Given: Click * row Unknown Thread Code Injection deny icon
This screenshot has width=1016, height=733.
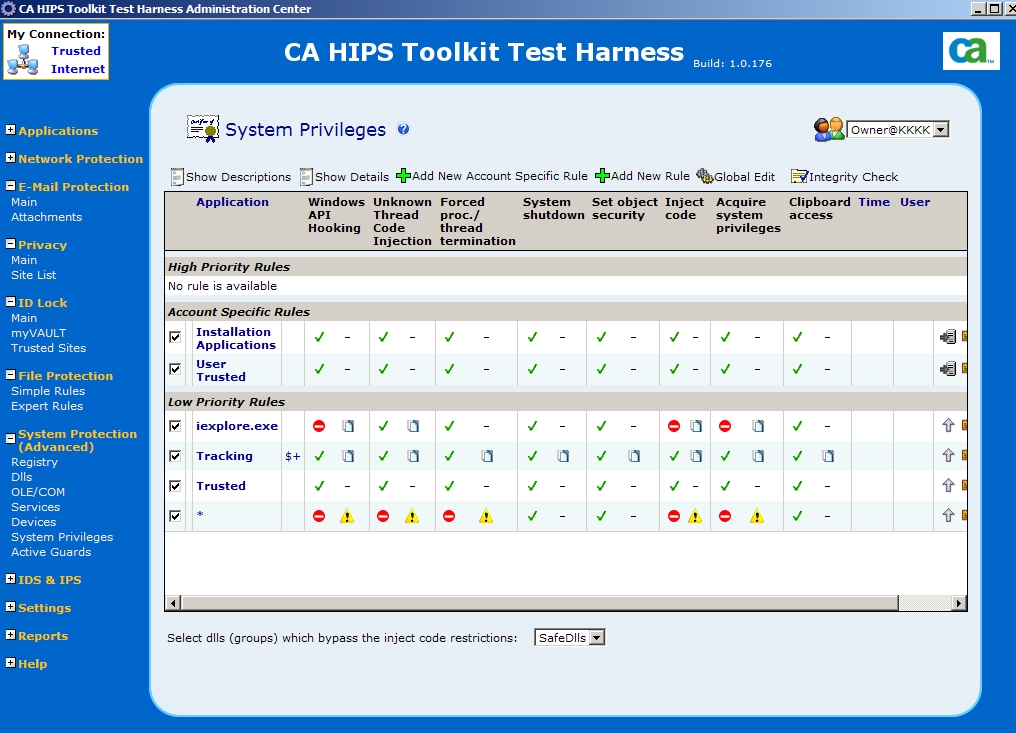Looking at the screenshot, I should 383,516.
